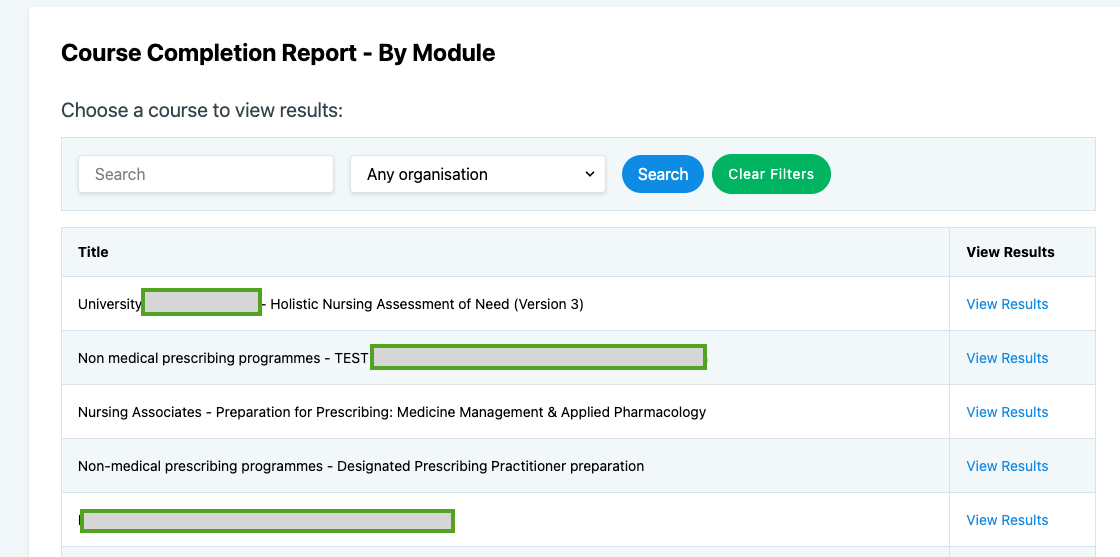Select Non medical prescribing programmes - TEST title
This screenshot has width=1120, height=557.
coord(222,358)
